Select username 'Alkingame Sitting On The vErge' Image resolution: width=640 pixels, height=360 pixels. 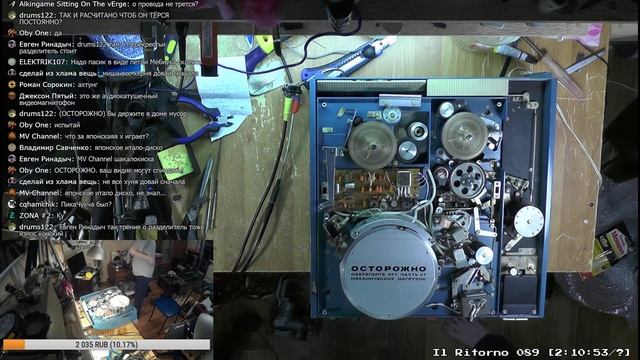pyautogui.click(x=74, y=4)
